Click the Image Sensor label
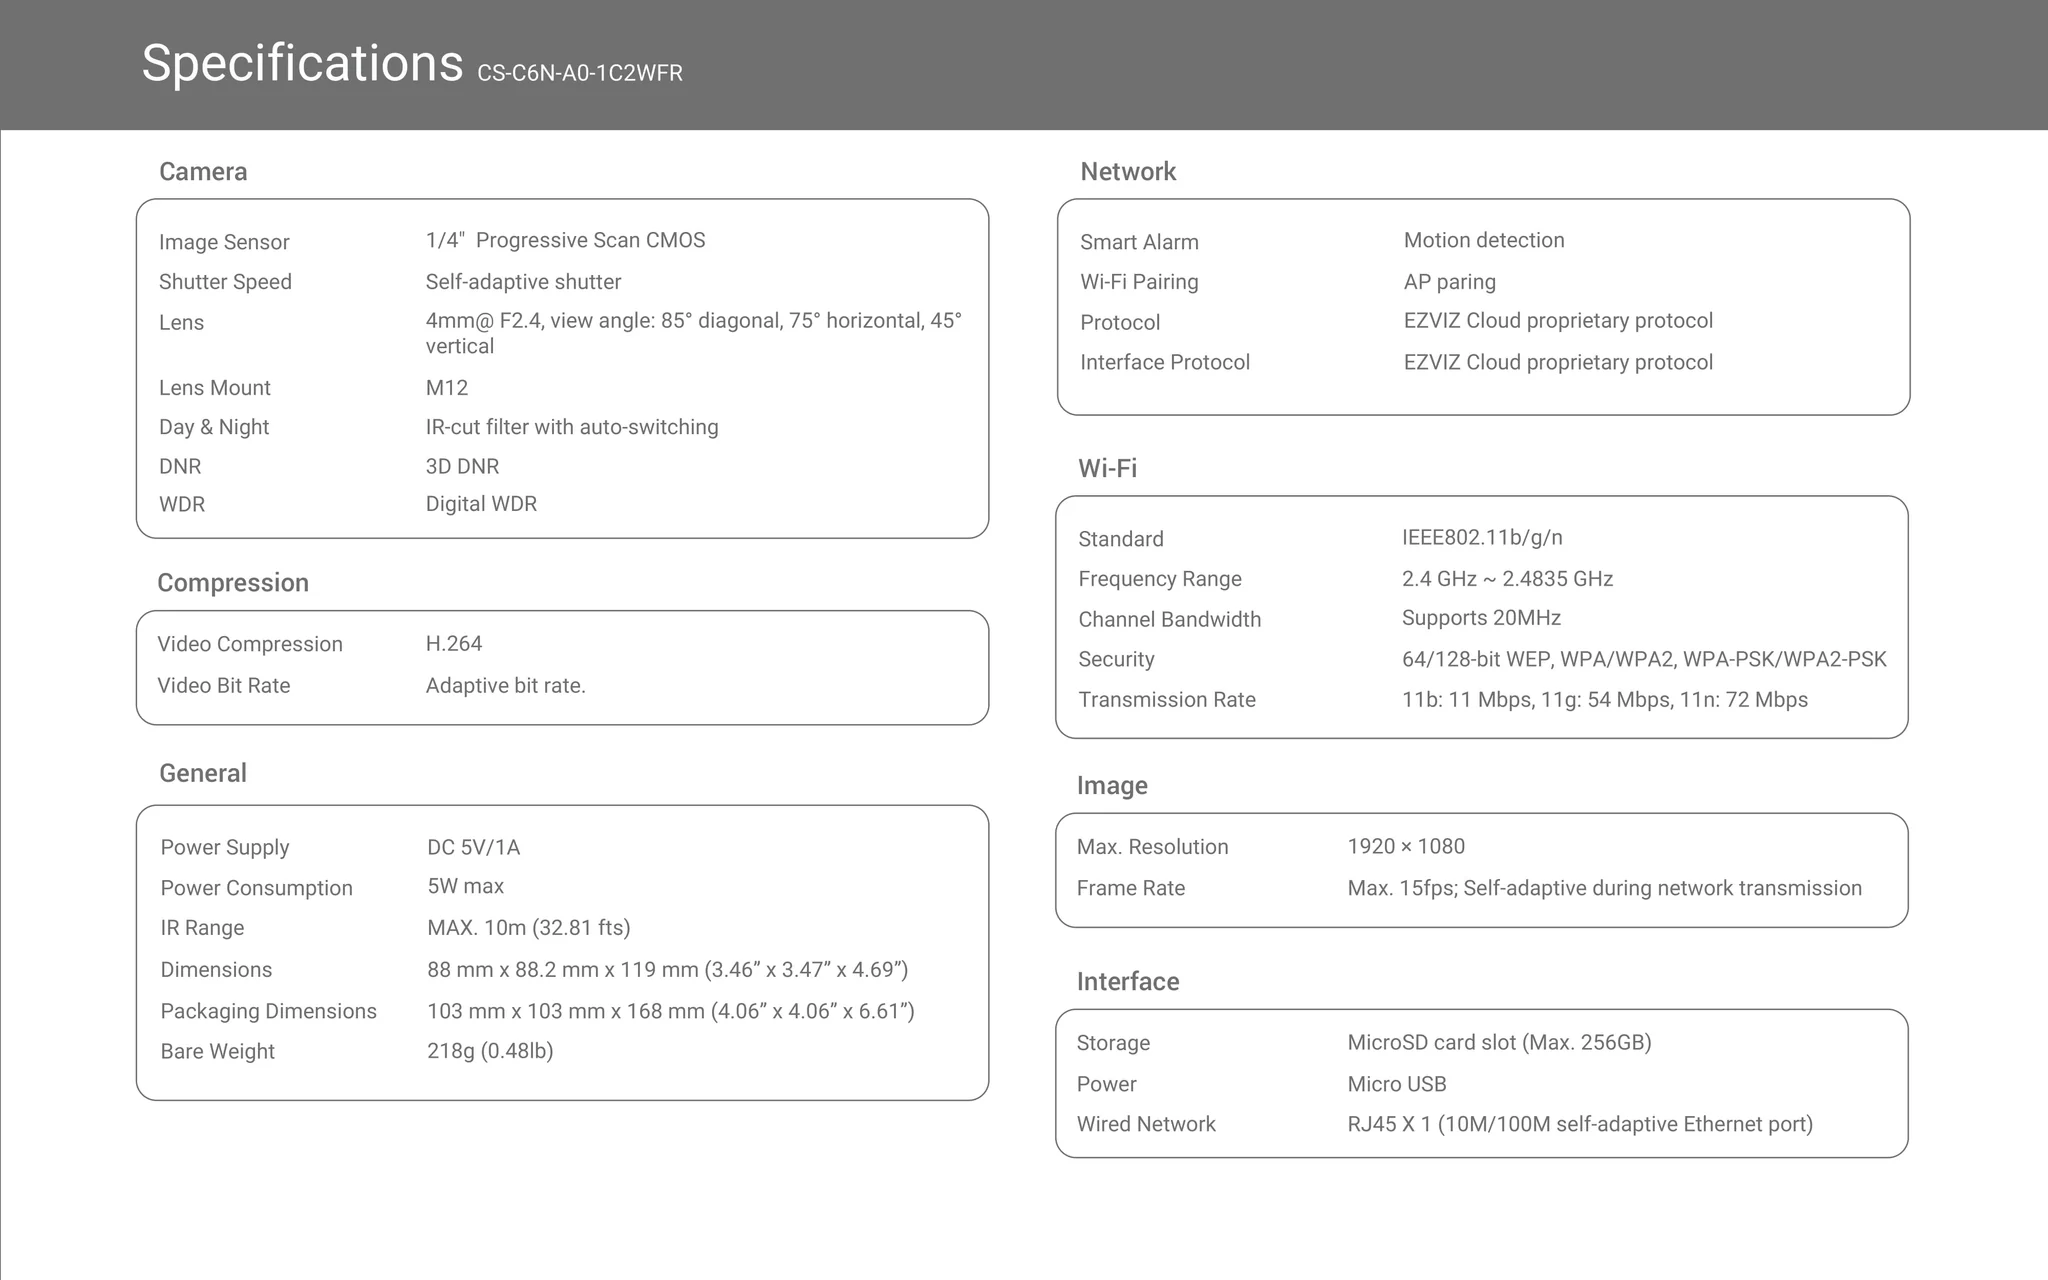2048x1280 pixels. tap(224, 242)
